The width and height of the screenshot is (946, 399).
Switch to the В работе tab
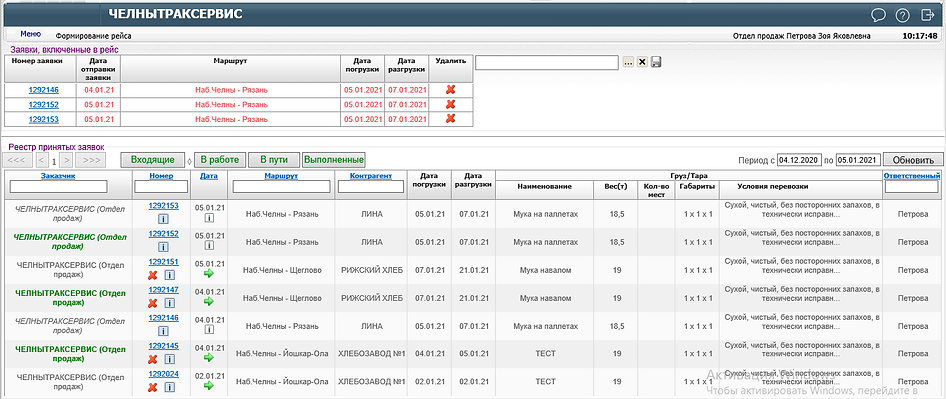tap(220, 160)
